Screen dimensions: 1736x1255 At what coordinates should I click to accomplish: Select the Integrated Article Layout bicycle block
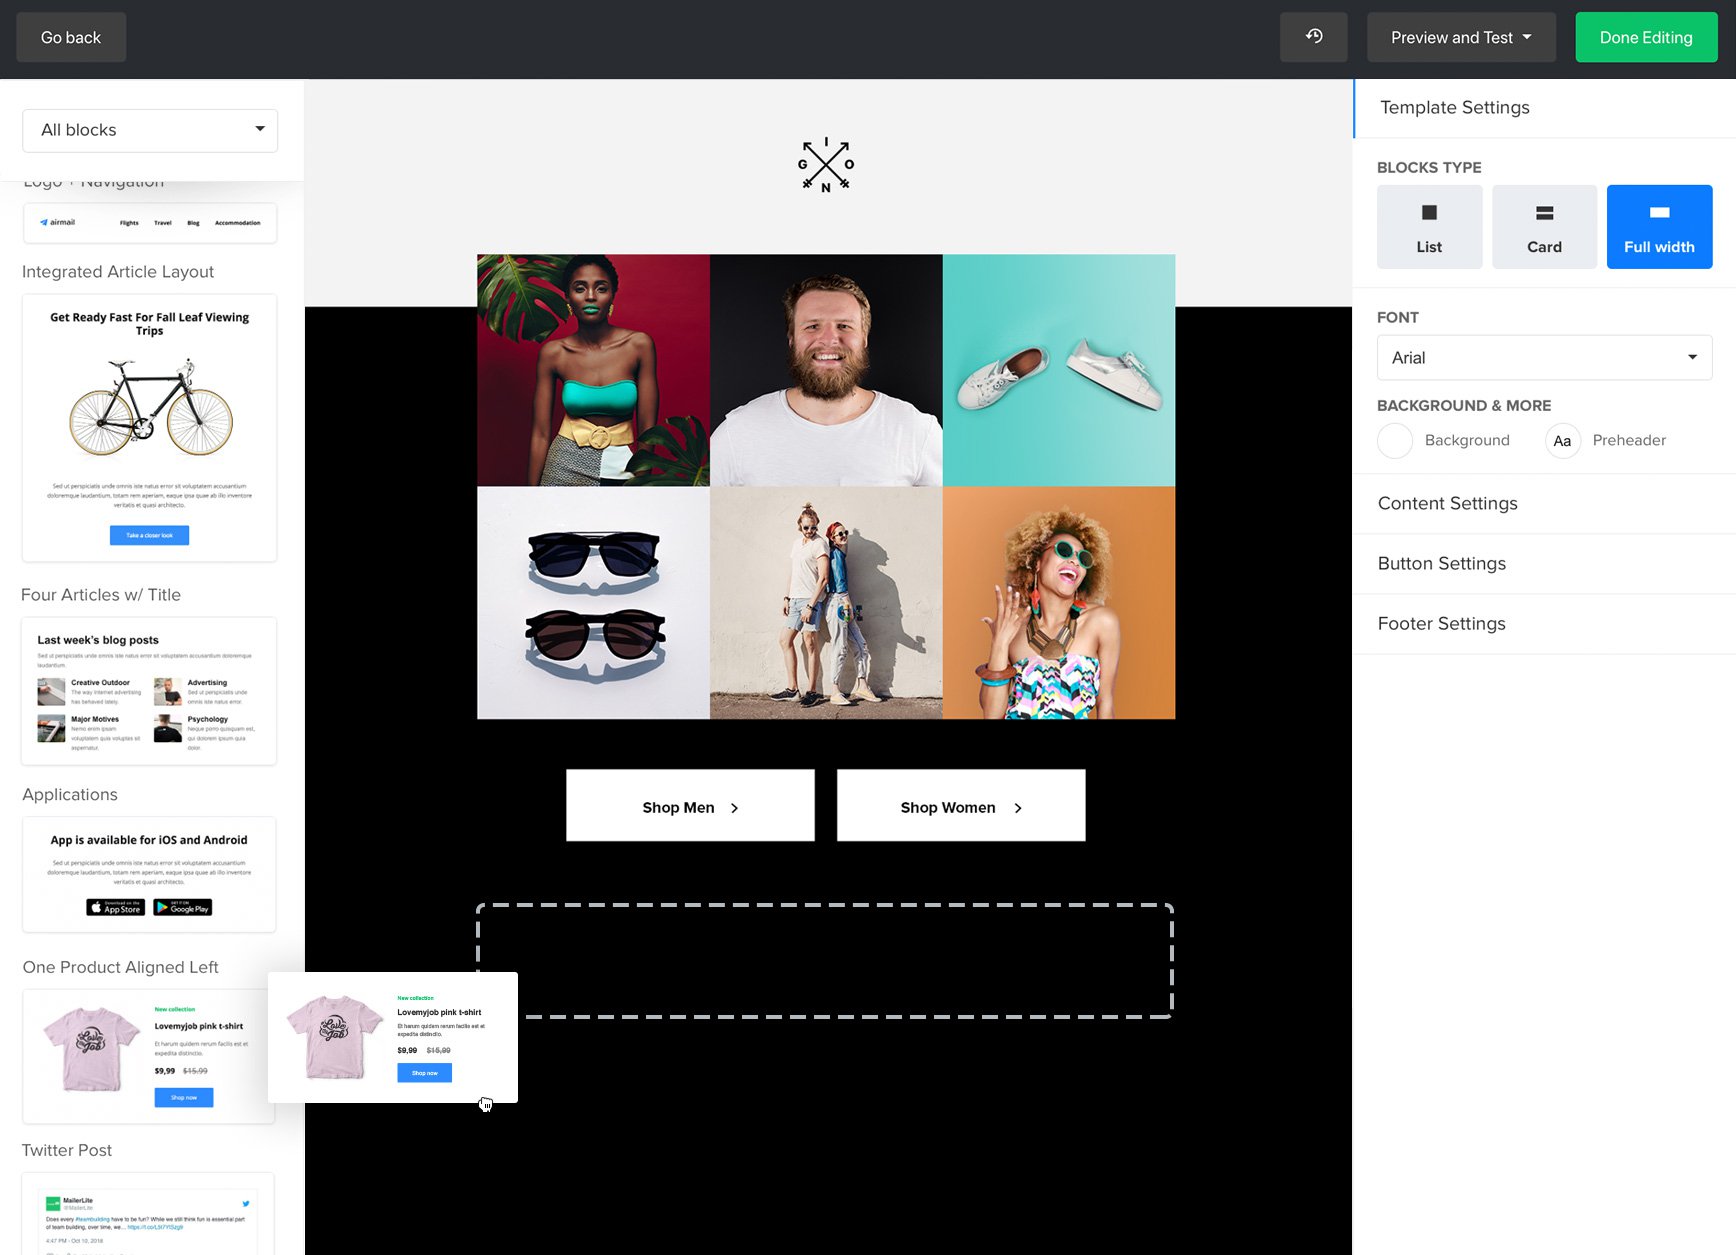[x=150, y=428]
